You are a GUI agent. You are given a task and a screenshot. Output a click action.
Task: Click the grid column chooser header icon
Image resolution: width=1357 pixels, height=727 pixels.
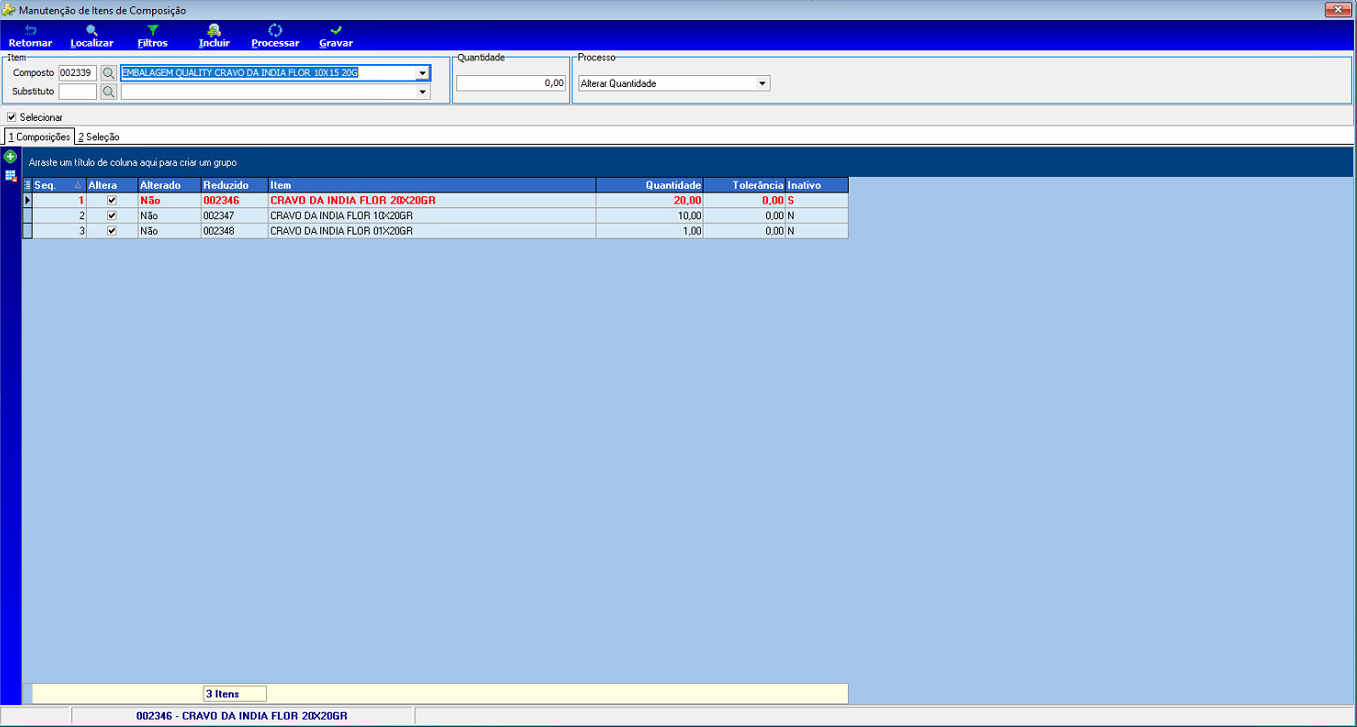[x=27, y=185]
